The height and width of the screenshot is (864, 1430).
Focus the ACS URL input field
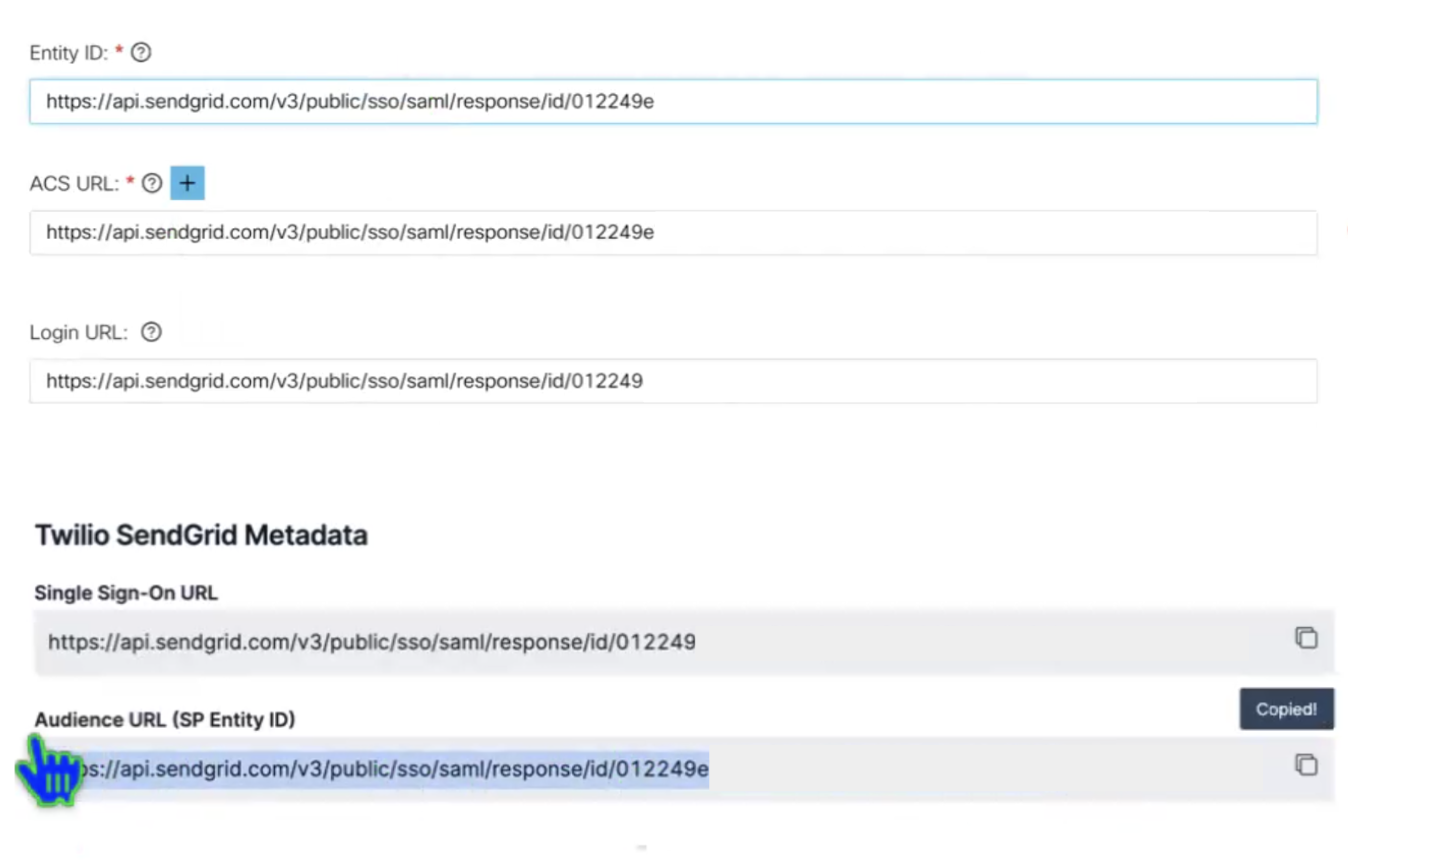(x=673, y=233)
